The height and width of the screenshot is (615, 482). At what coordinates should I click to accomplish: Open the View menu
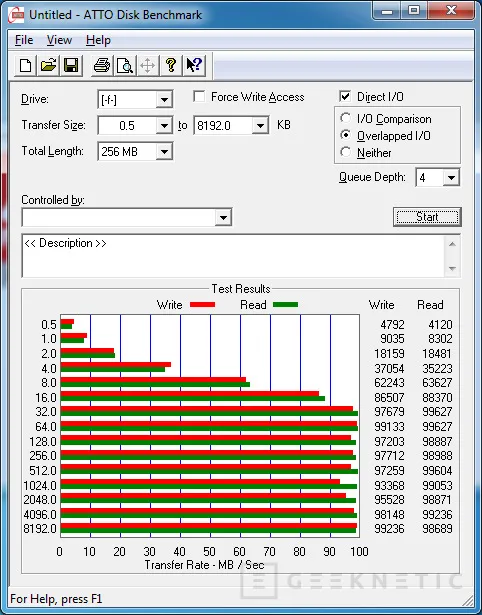59,40
